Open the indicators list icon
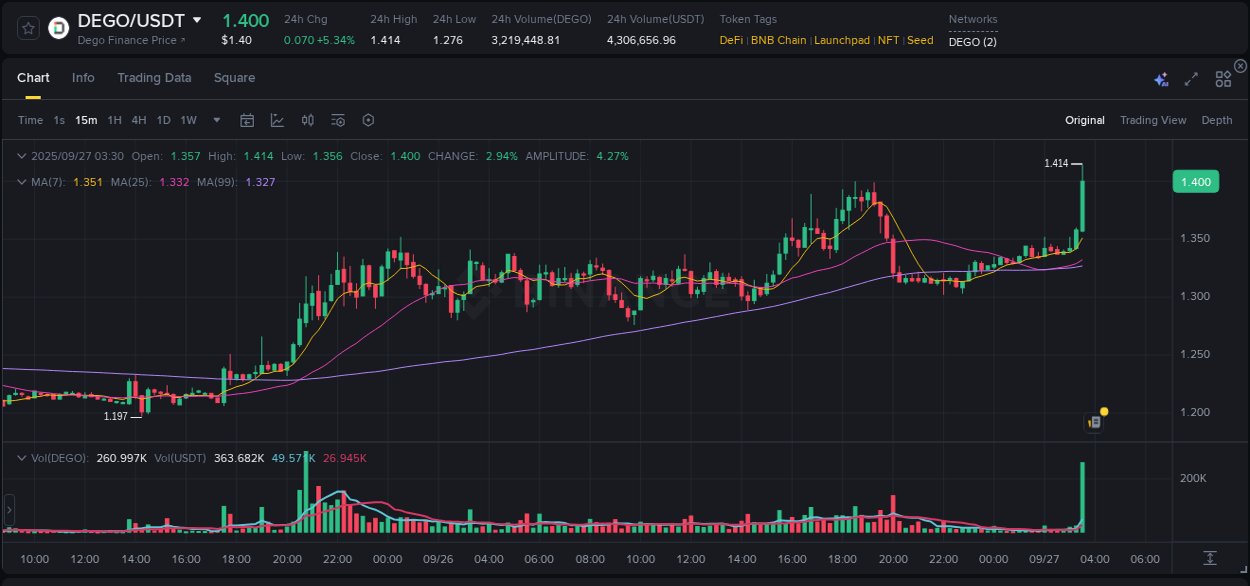 click(x=338, y=120)
